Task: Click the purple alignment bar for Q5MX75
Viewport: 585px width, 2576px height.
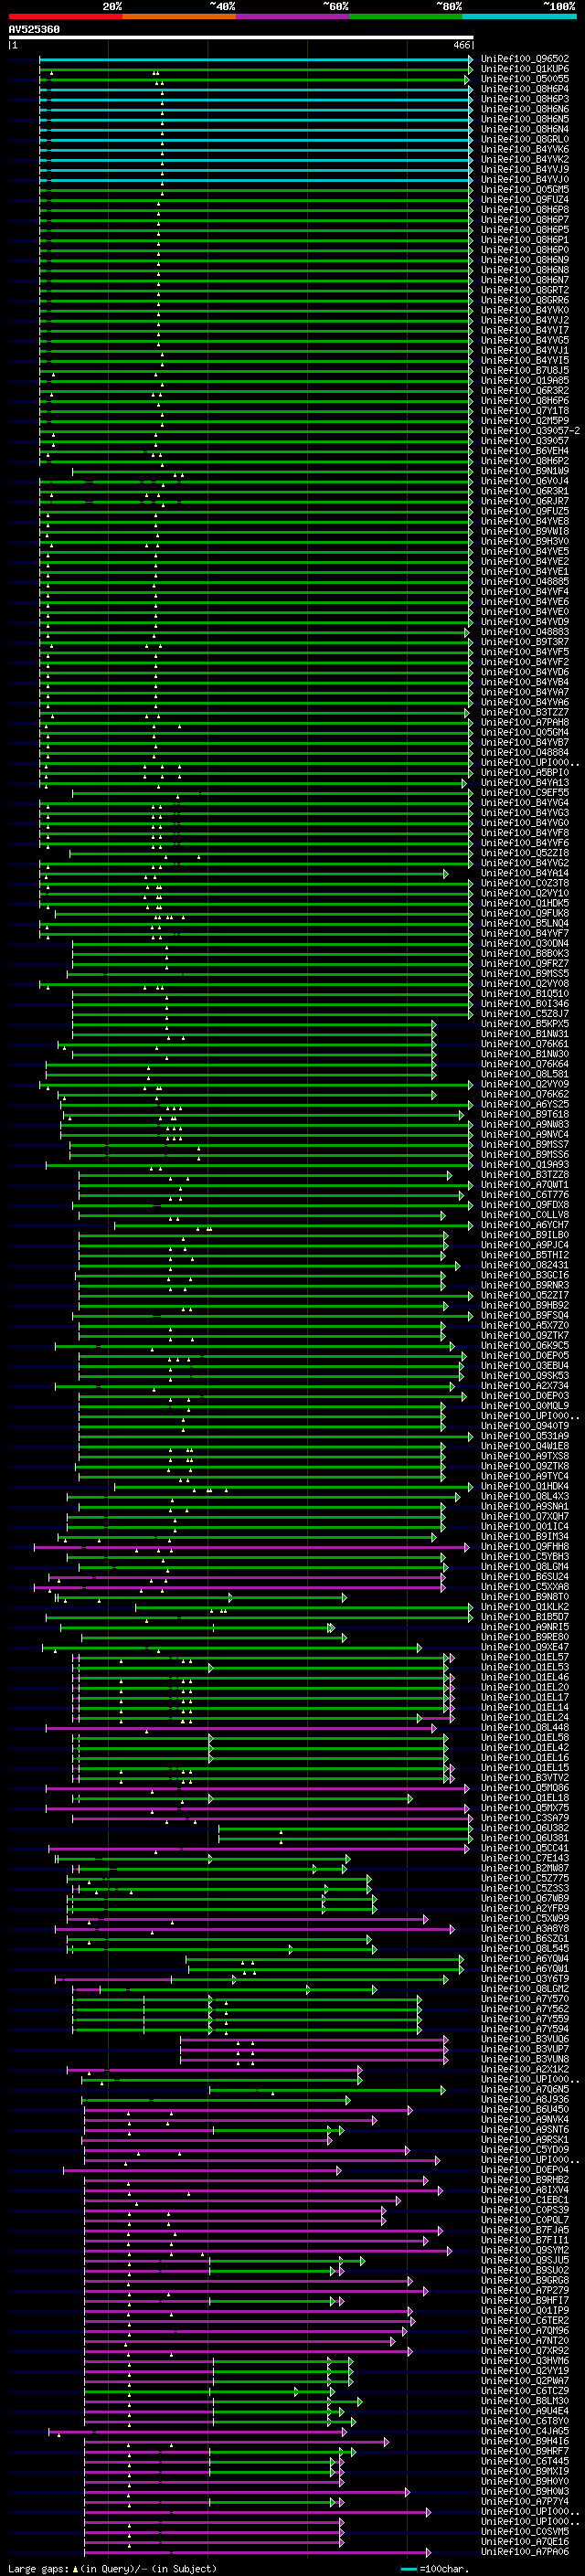Action: [257, 1808]
